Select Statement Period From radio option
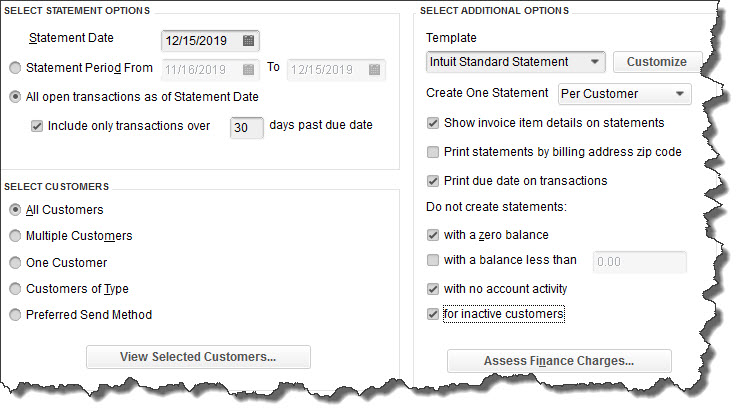This screenshot has height=420, width=746. [x=15, y=68]
